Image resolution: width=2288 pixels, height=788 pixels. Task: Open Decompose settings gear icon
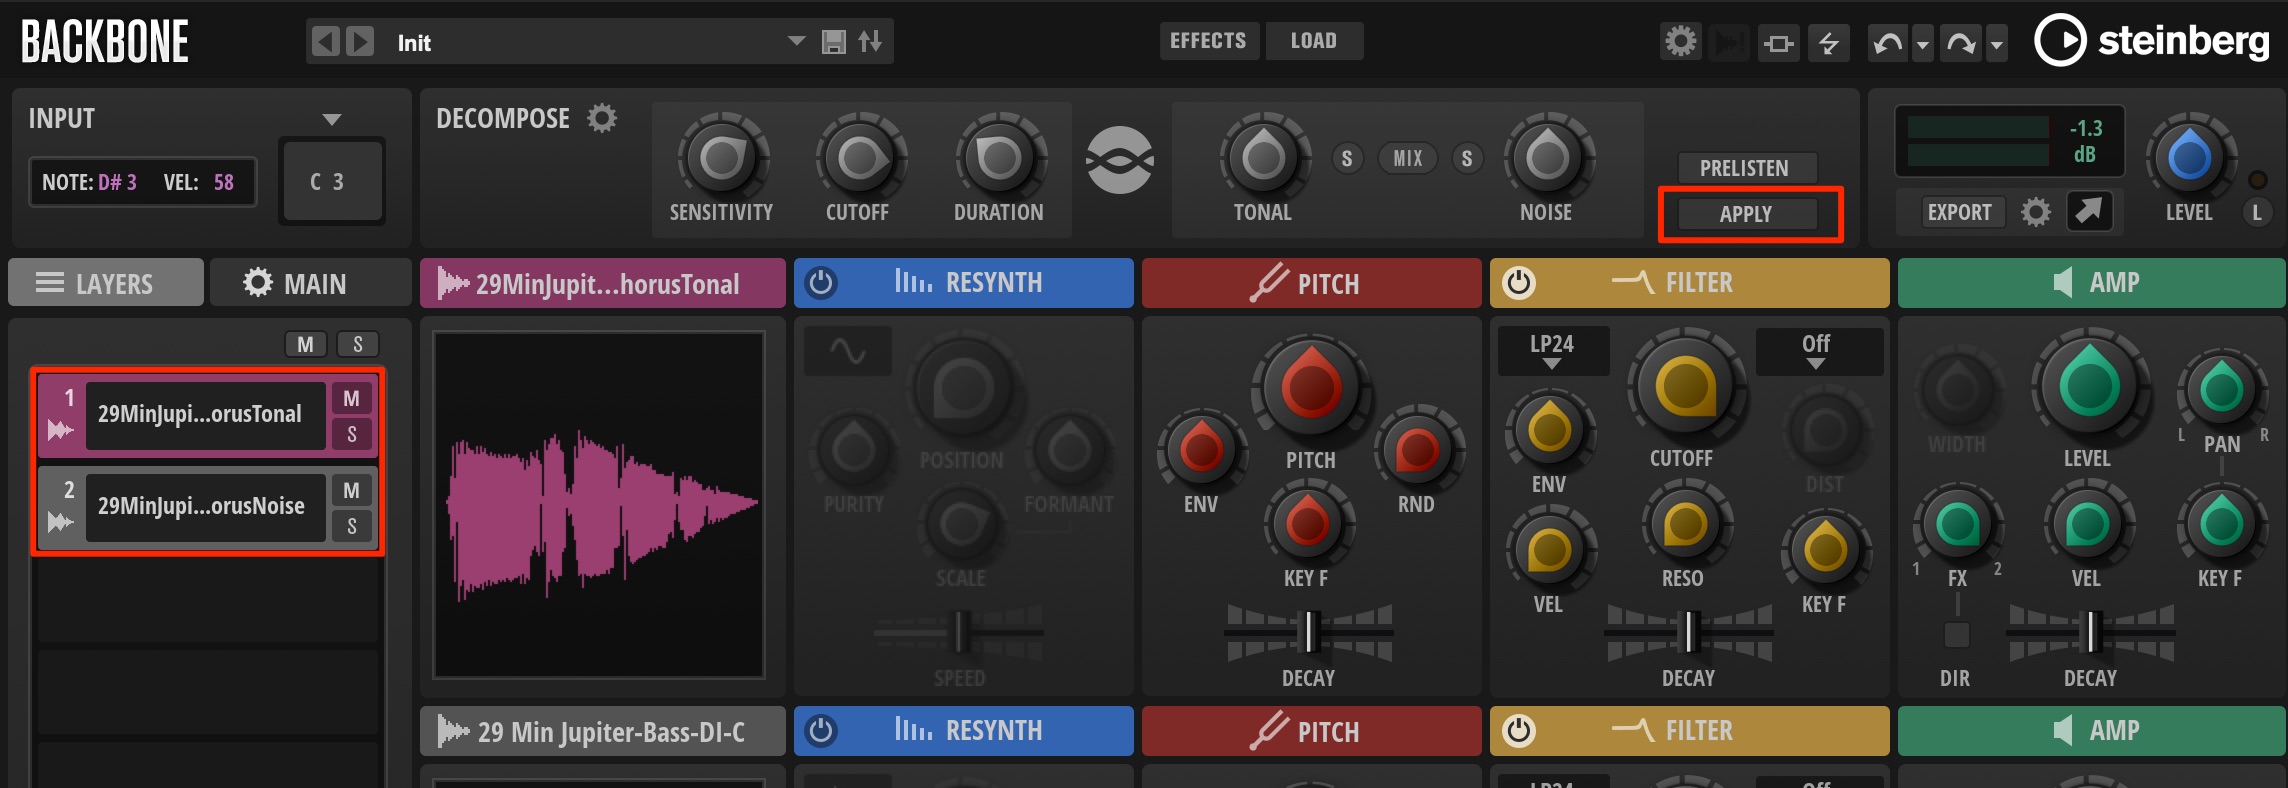coord(602,119)
